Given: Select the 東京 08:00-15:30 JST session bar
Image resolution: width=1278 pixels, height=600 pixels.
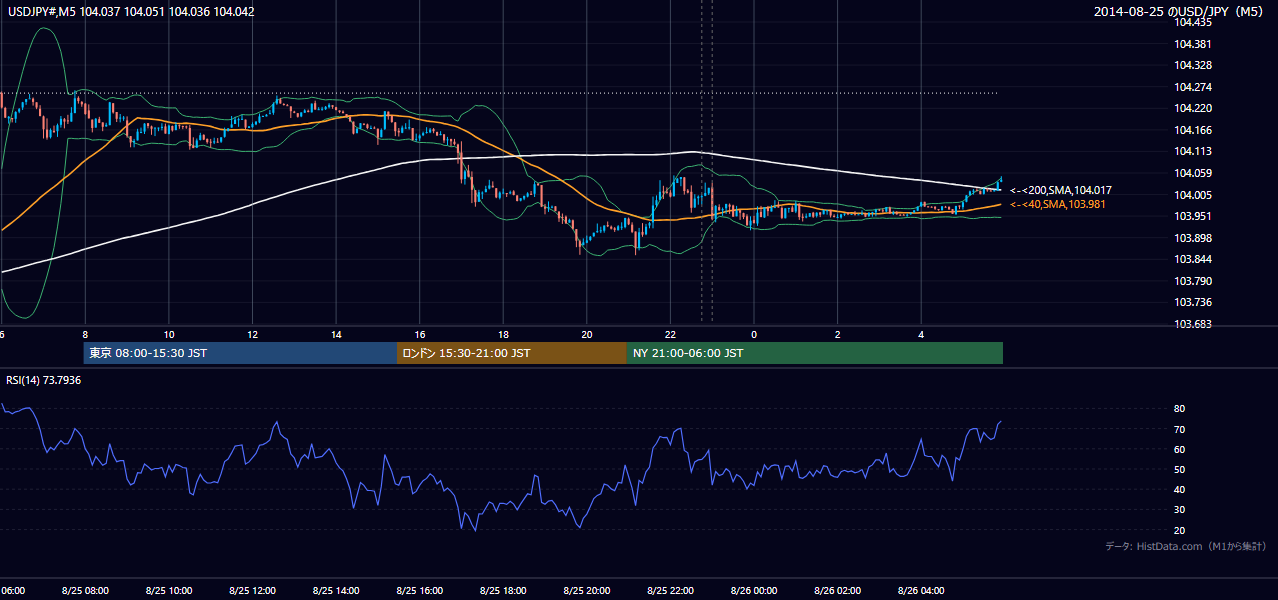Looking at the screenshot, I should click(240, 353).
